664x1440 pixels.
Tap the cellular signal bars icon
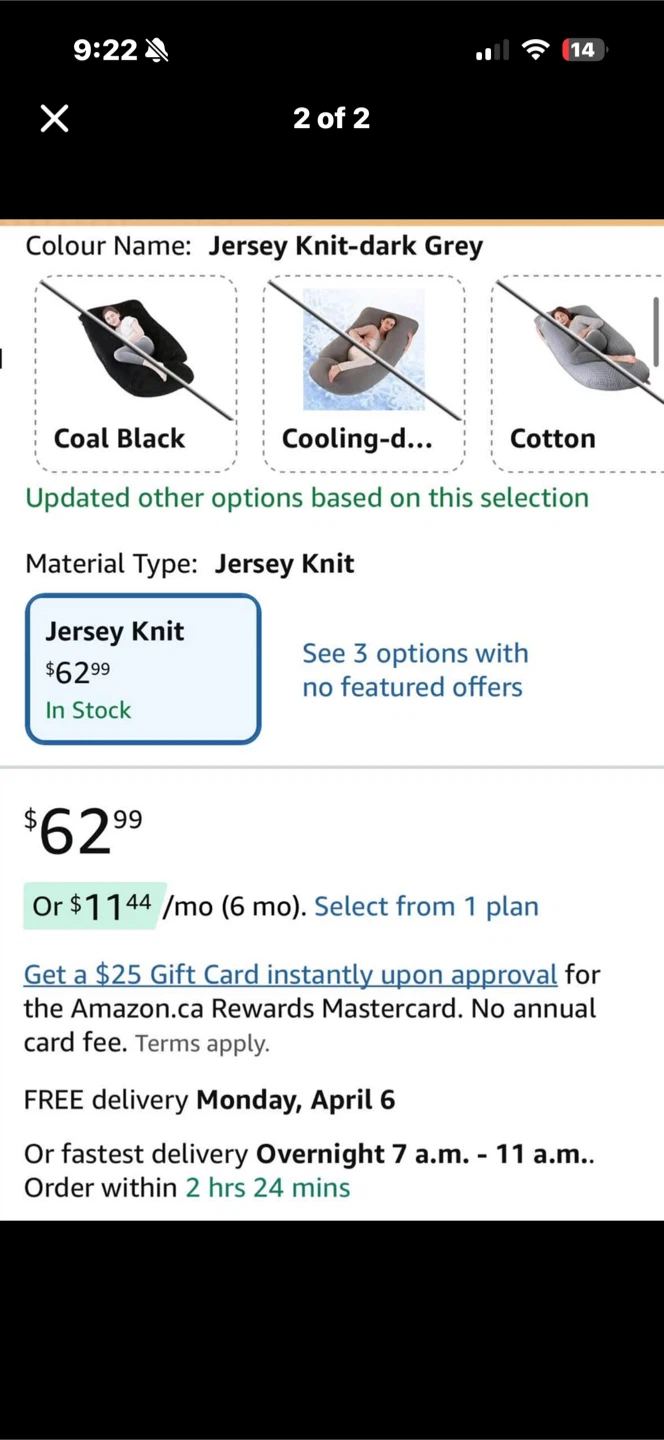pyautogui.click(x=492, y=50)
